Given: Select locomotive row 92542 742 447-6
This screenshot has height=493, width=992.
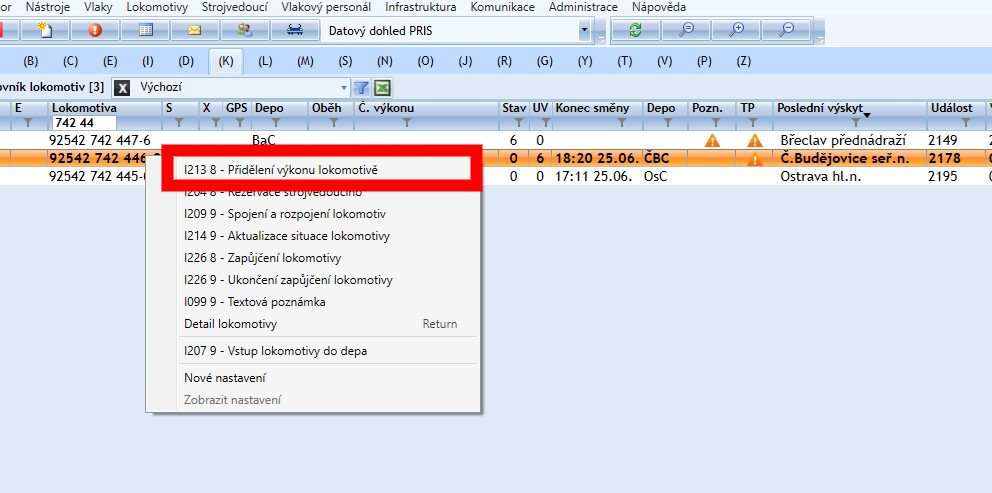Looking at the screenshot, I should point(100,140).
